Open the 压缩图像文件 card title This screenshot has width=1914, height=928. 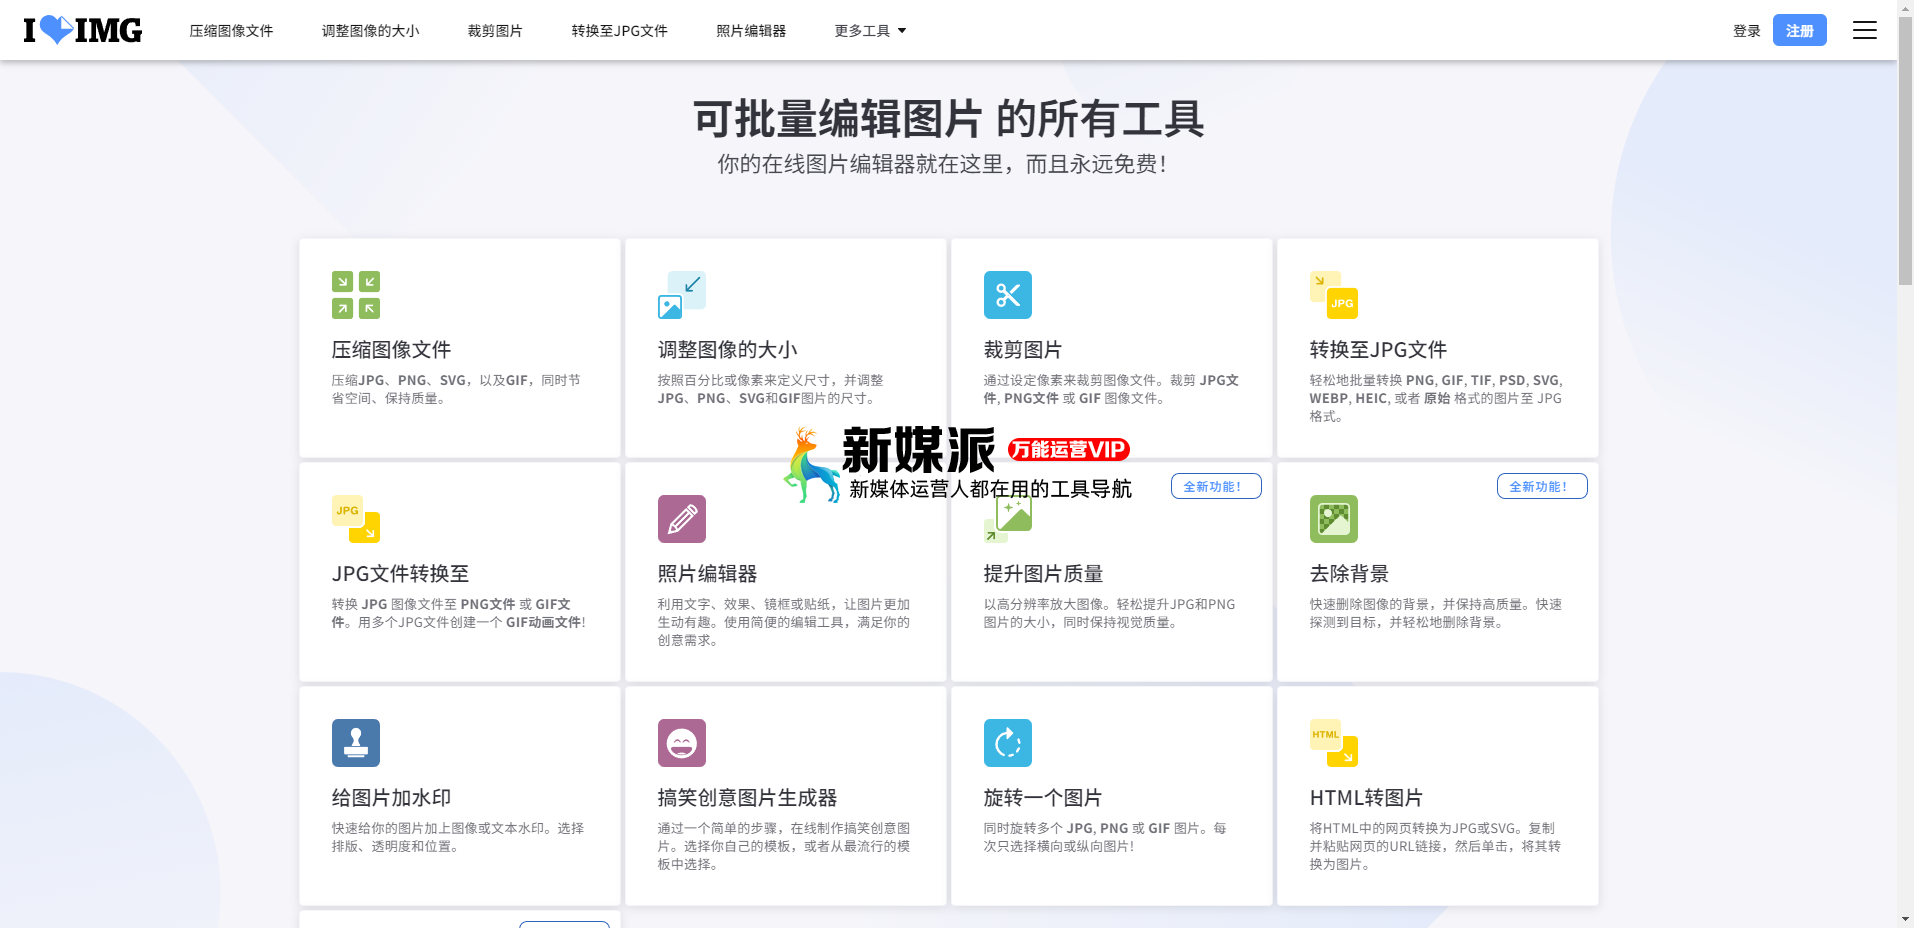(391, 350)
